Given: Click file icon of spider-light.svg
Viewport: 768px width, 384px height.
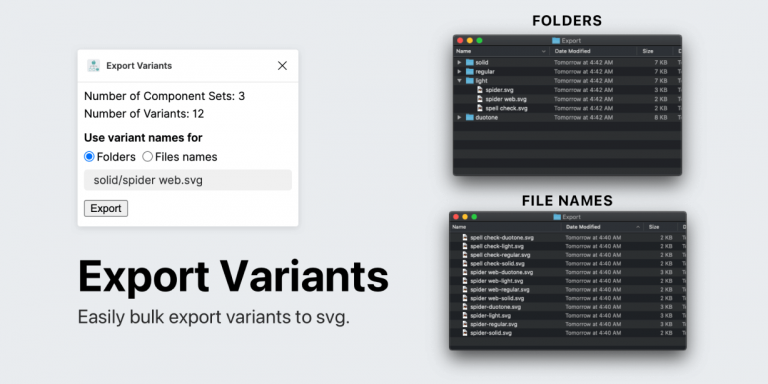Looking at the screenshot, I should [465, 315].
